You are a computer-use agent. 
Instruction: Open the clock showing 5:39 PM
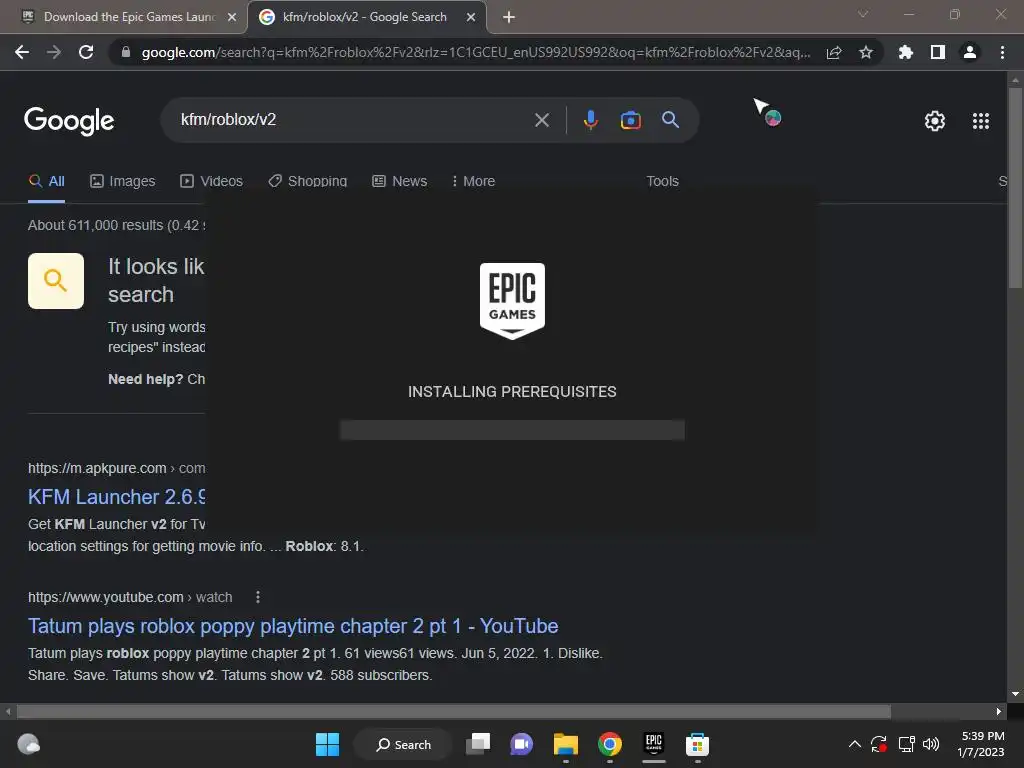tap(981, 744)
